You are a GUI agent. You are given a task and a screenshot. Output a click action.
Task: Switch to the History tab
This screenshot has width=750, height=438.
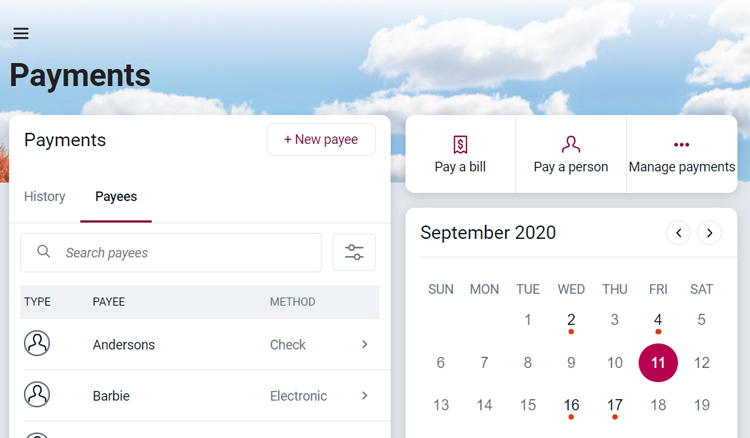coord(45,197)
